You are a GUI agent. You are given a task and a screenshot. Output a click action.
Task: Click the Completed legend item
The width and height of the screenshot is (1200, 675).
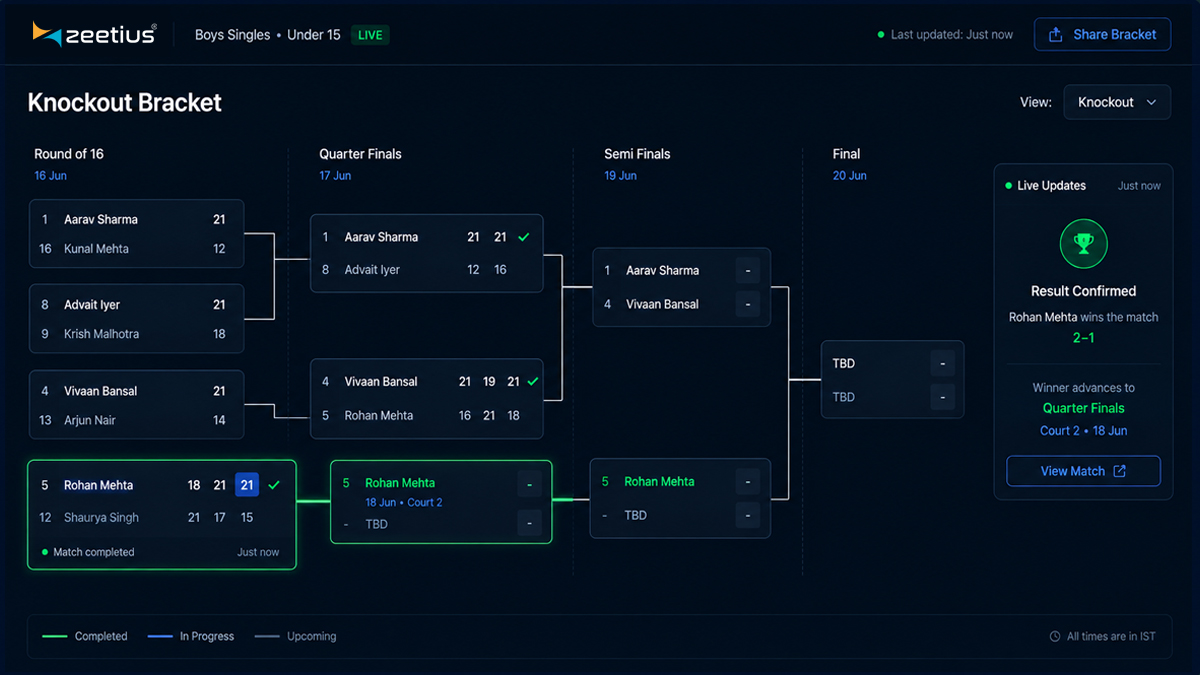[x=85, y=636]
